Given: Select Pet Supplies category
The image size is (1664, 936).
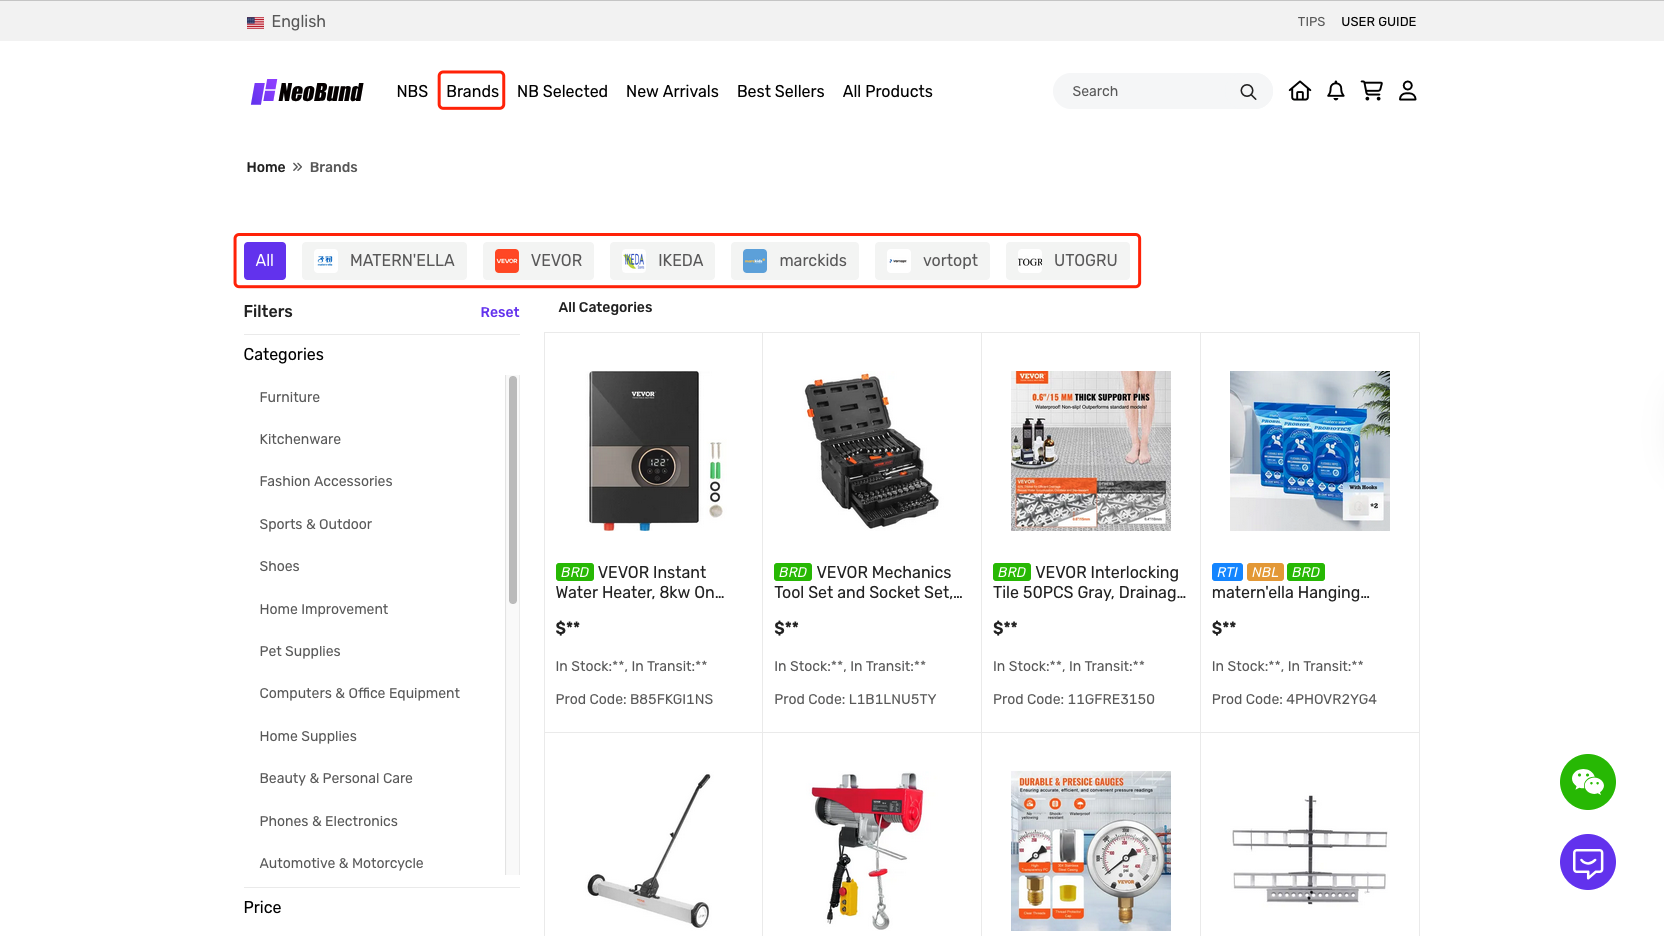Looking at the screenshot, I should [x=300, y=651].
